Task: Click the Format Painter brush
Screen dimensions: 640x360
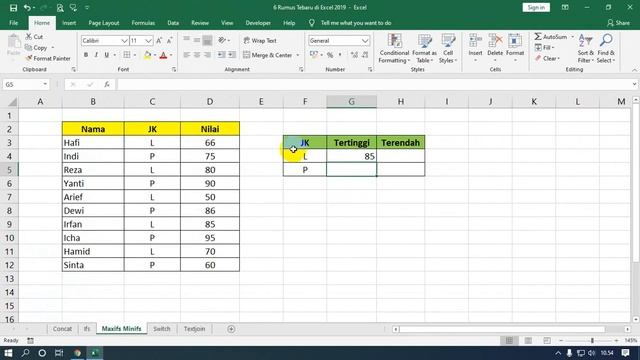Action: (29, 58)
